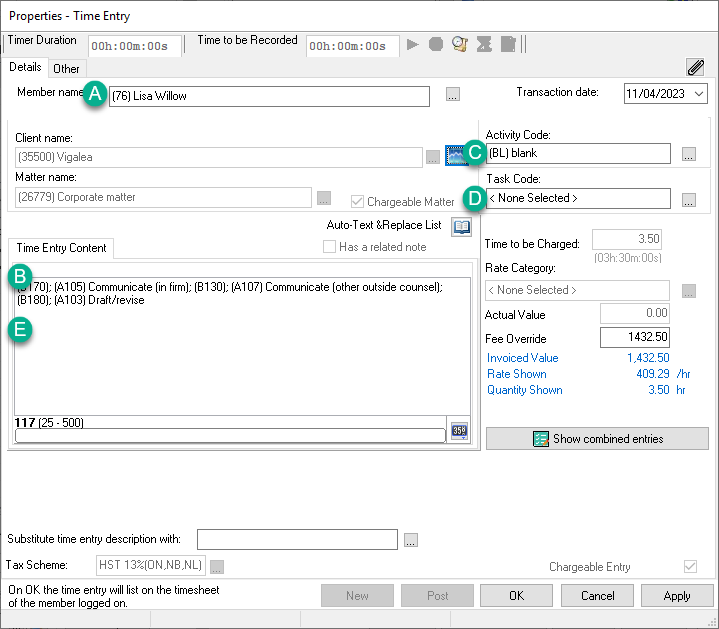Click the Apply button
Screen dimensions: 719x629
pyautogui.click(x=677, y=596)
